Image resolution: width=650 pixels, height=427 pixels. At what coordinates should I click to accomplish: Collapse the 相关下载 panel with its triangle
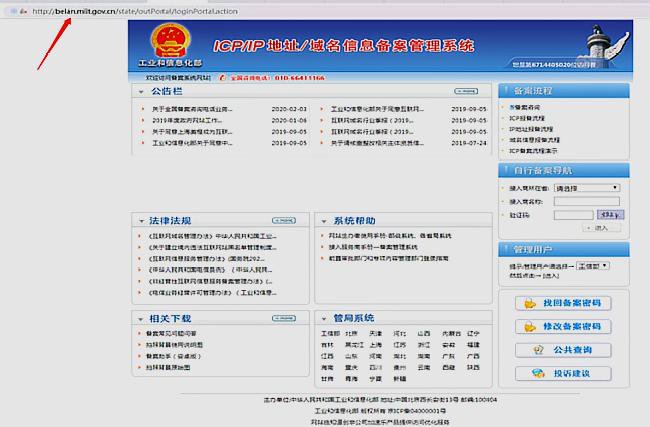tap(141, 319)
